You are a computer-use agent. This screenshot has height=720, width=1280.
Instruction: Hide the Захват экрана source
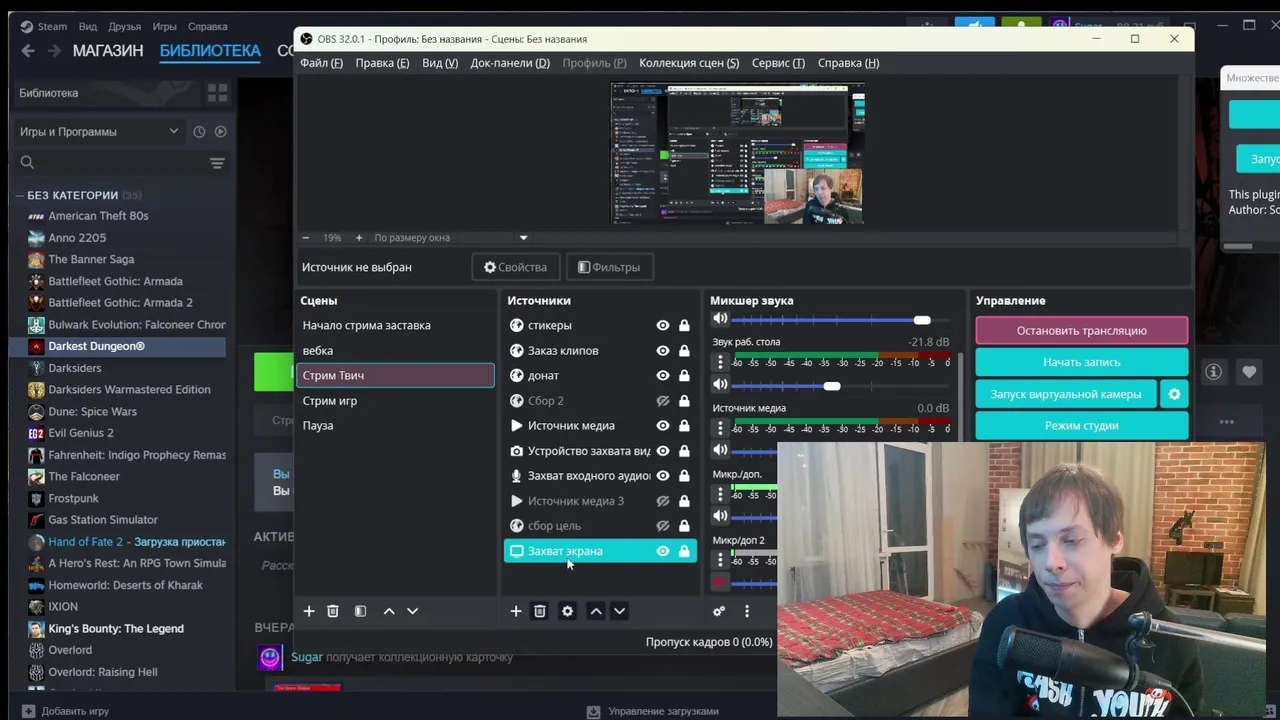(x=662, y=551)
